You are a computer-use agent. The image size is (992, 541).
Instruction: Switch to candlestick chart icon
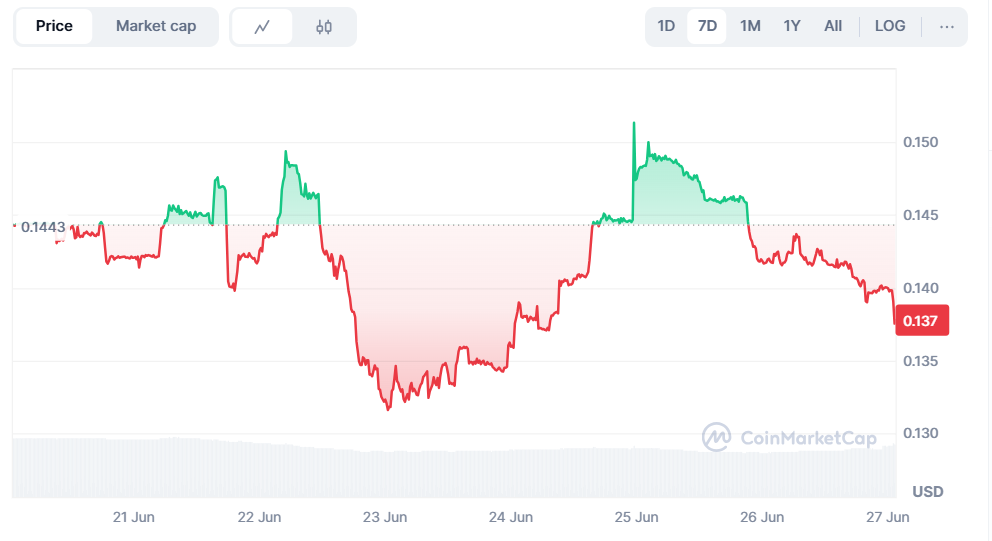(x=324, y=27)
